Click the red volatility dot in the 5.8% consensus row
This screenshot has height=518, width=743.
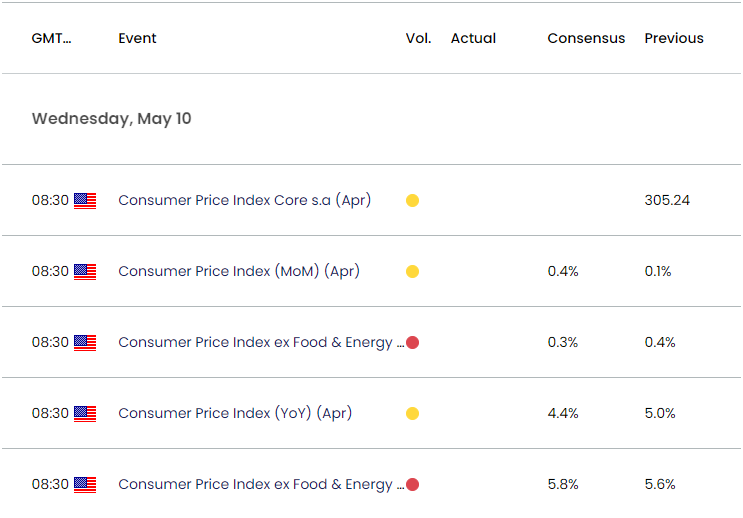(412, 485)
